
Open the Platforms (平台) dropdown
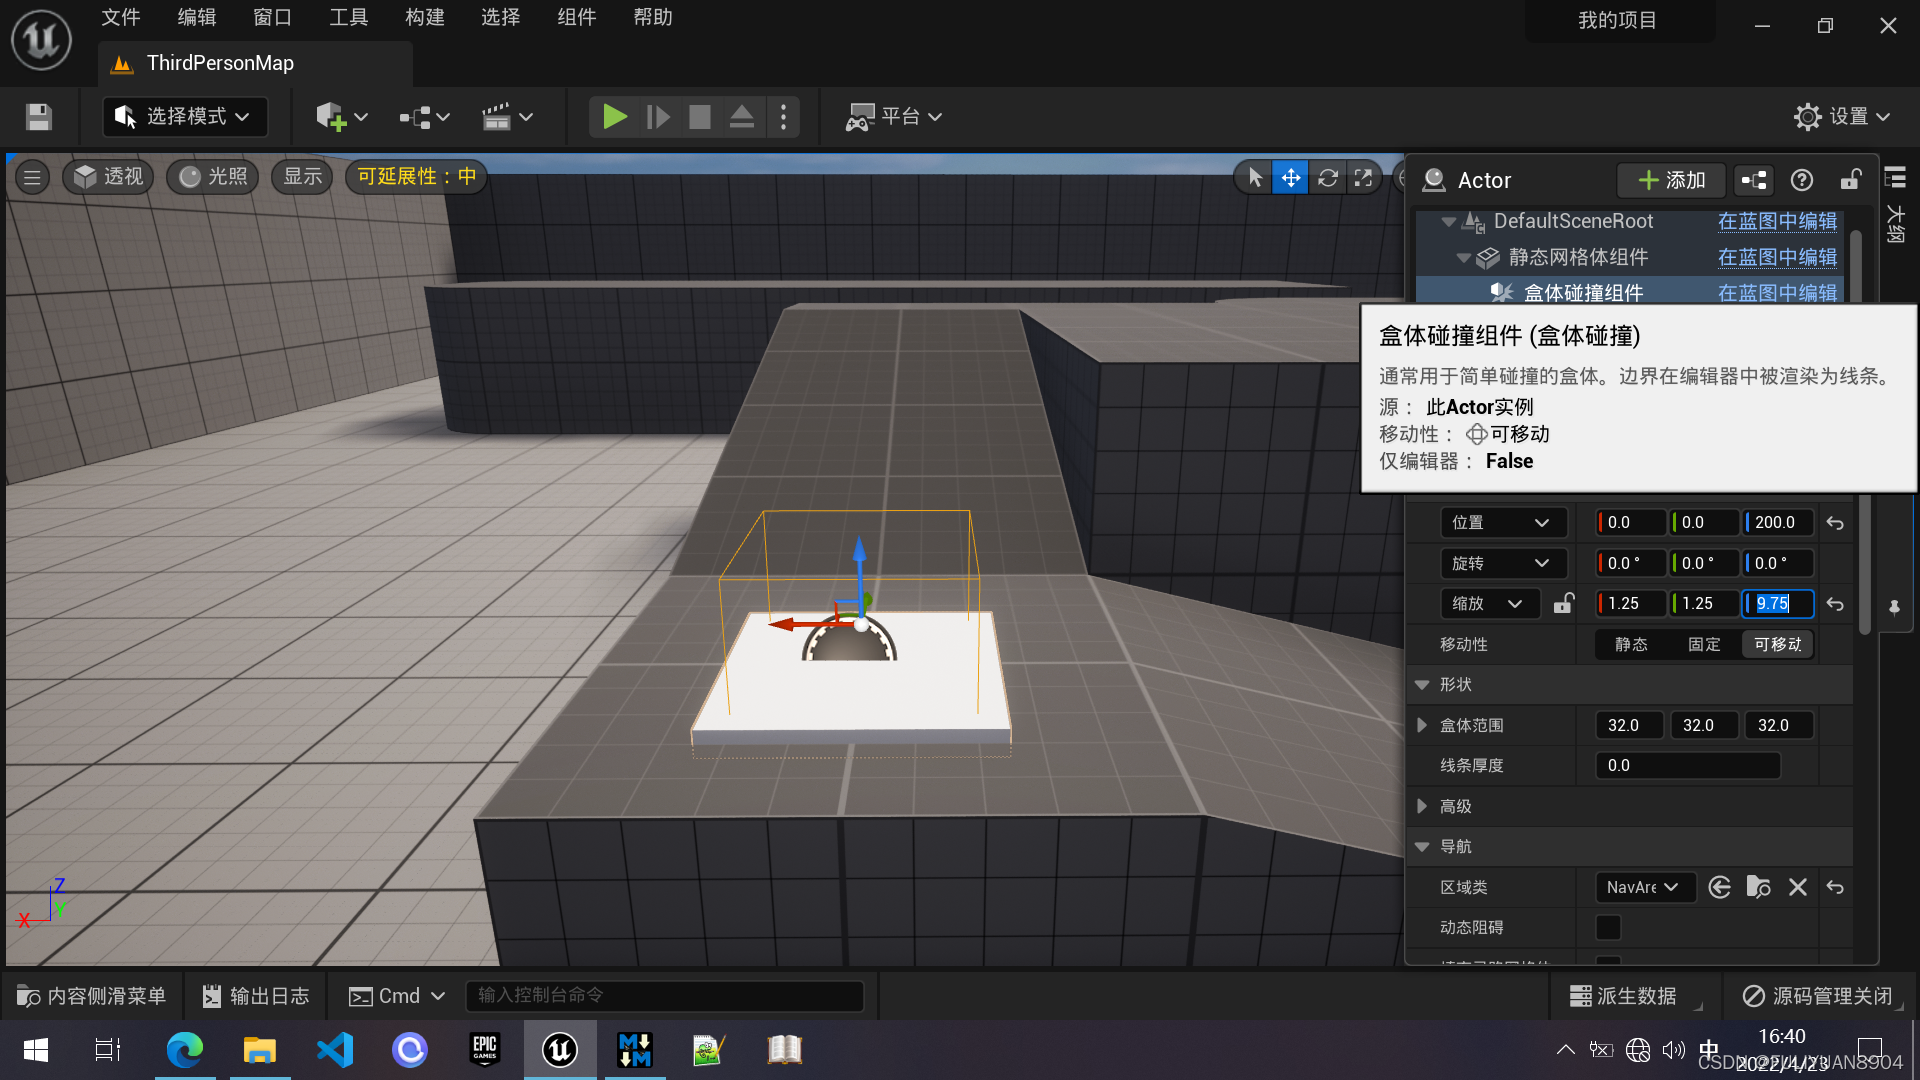(x=893, y=117)
